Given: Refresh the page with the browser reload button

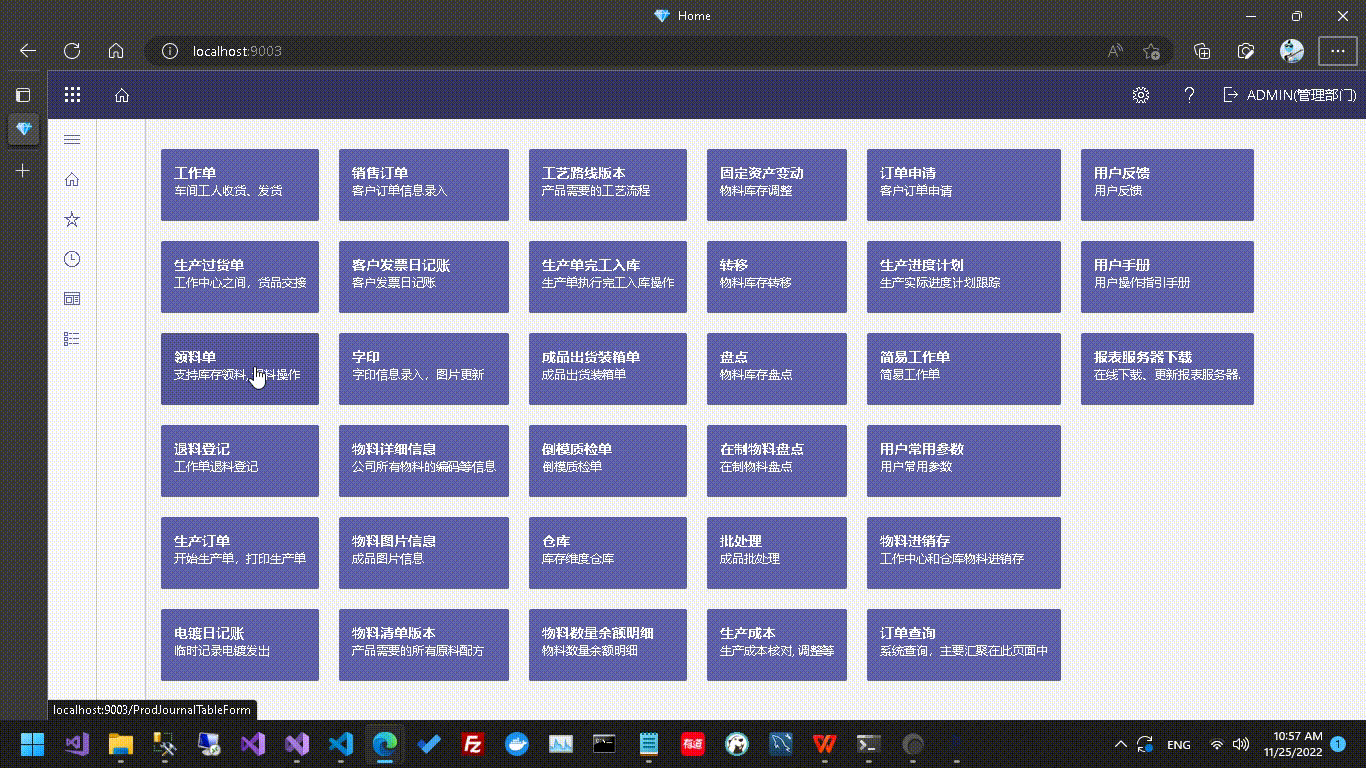Looking at the screenshot, I should pyautogui.click(x=72, y=51).
